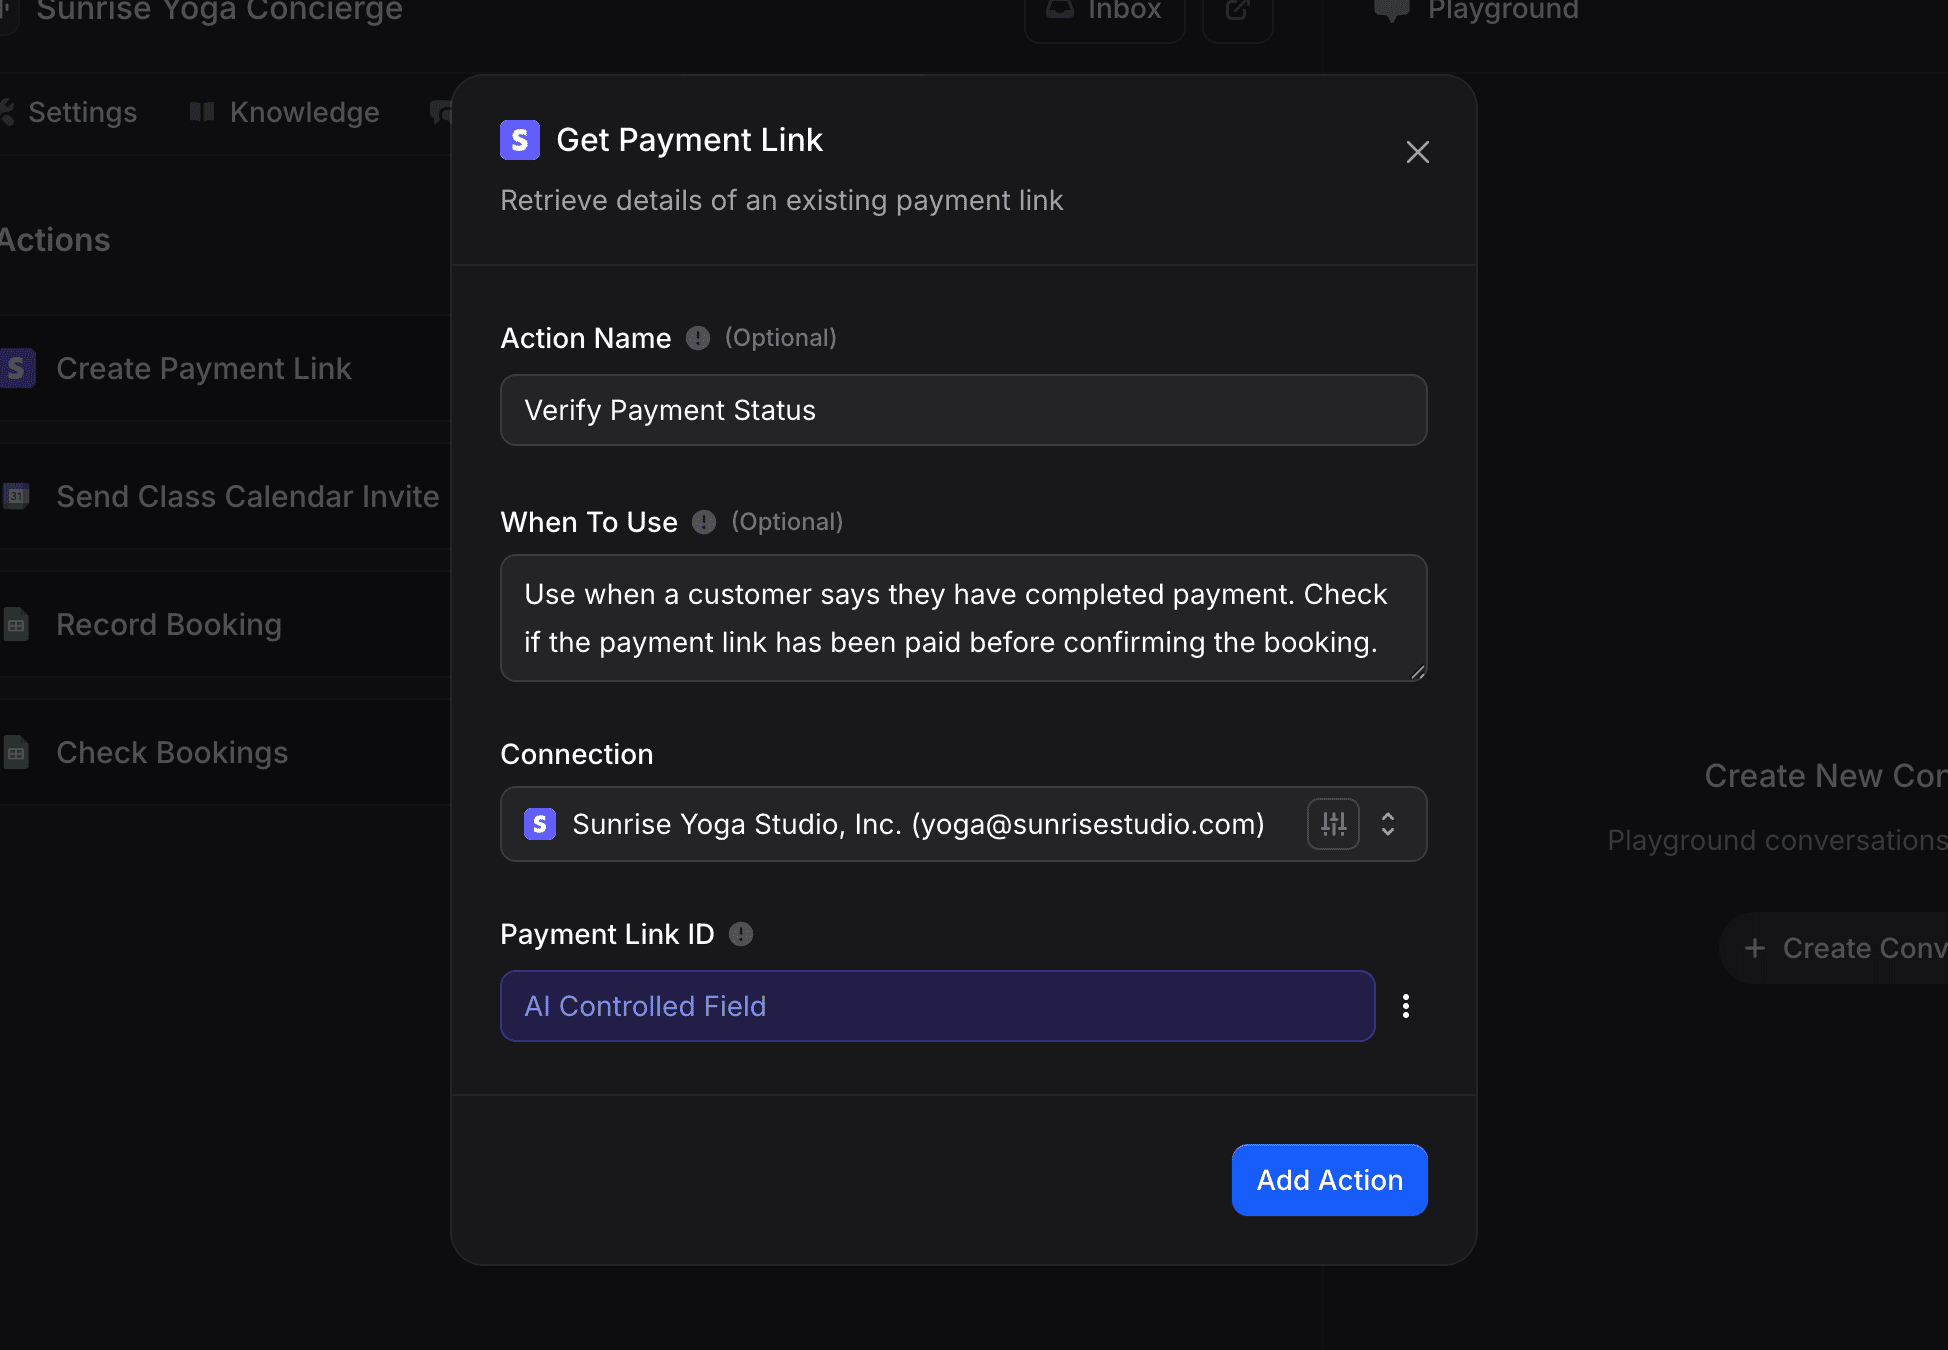Open the three-dot menu on the AI Controlled Field
The image size is (1948, 1350).
1405,1006
